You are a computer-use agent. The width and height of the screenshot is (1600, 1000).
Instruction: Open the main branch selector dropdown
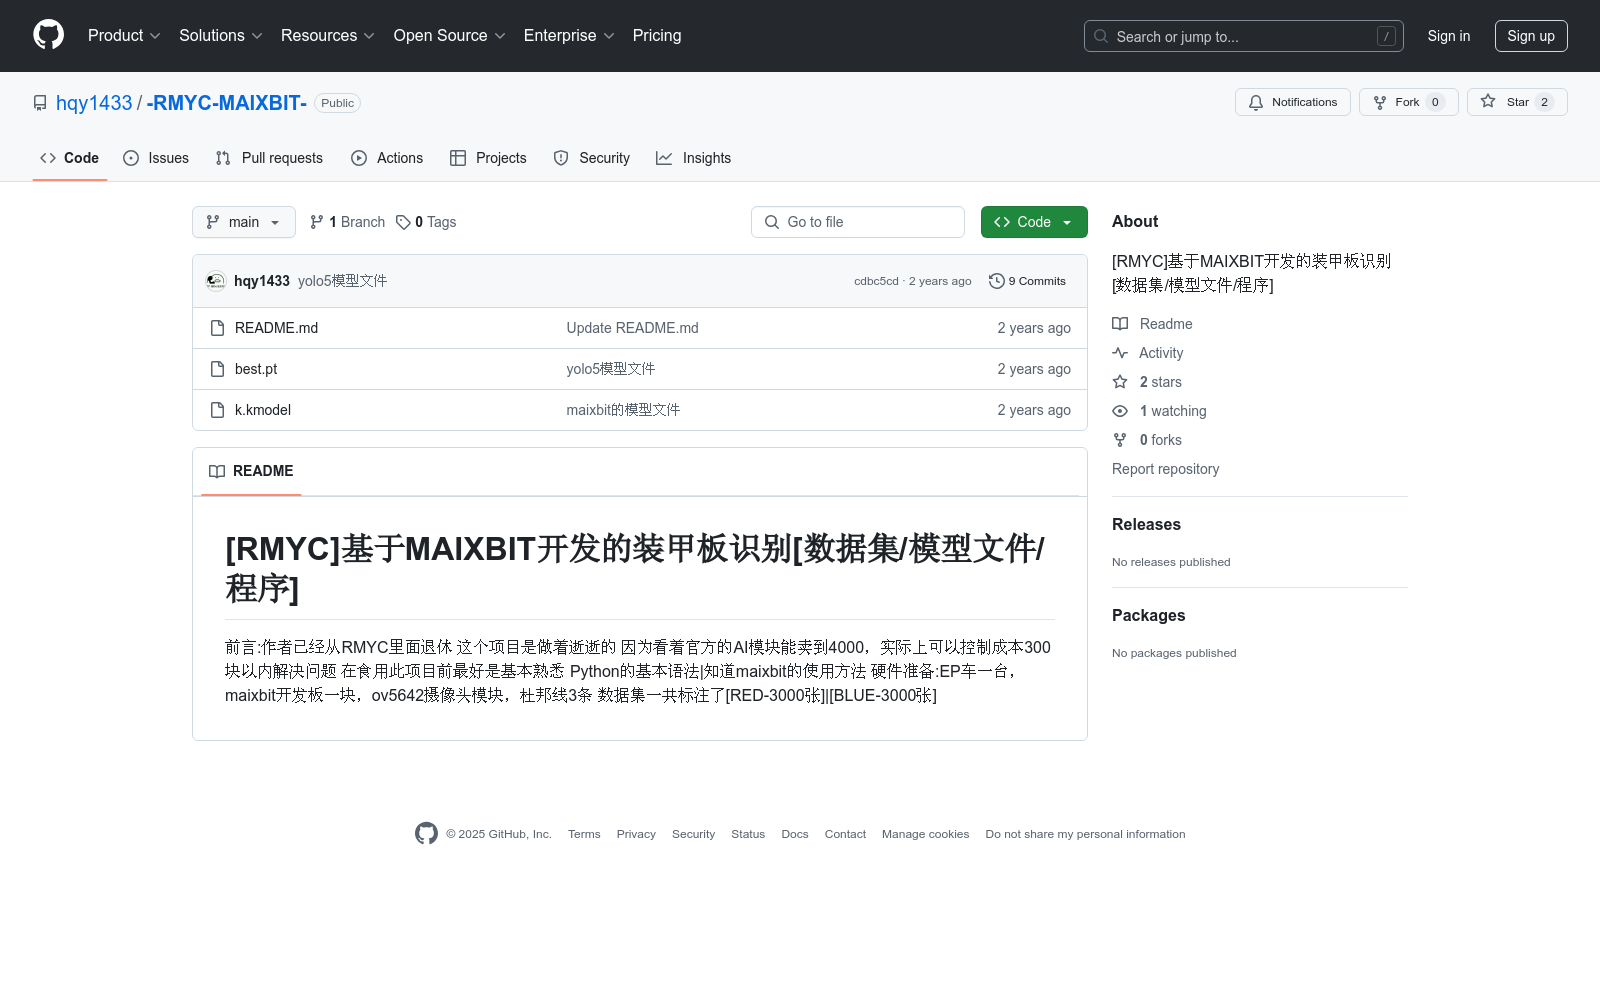[x=244, y=222]
